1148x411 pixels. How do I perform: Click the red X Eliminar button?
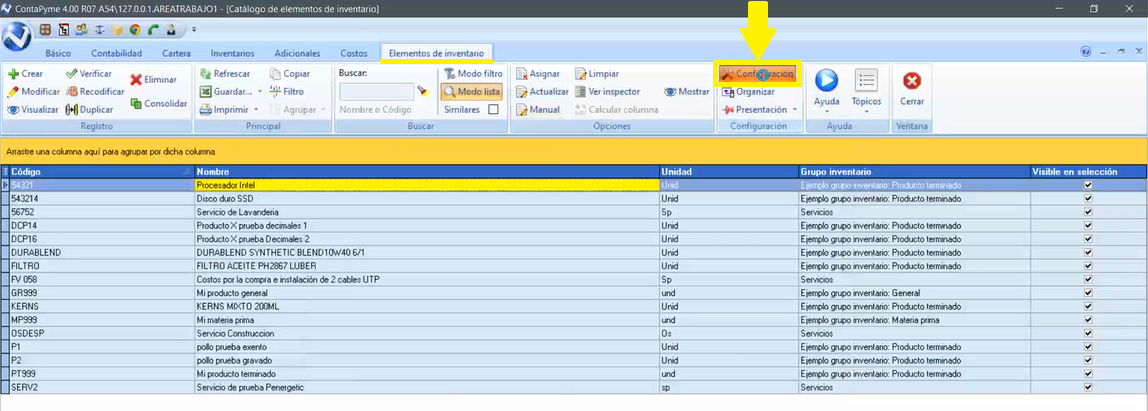(x=153, y=79)
